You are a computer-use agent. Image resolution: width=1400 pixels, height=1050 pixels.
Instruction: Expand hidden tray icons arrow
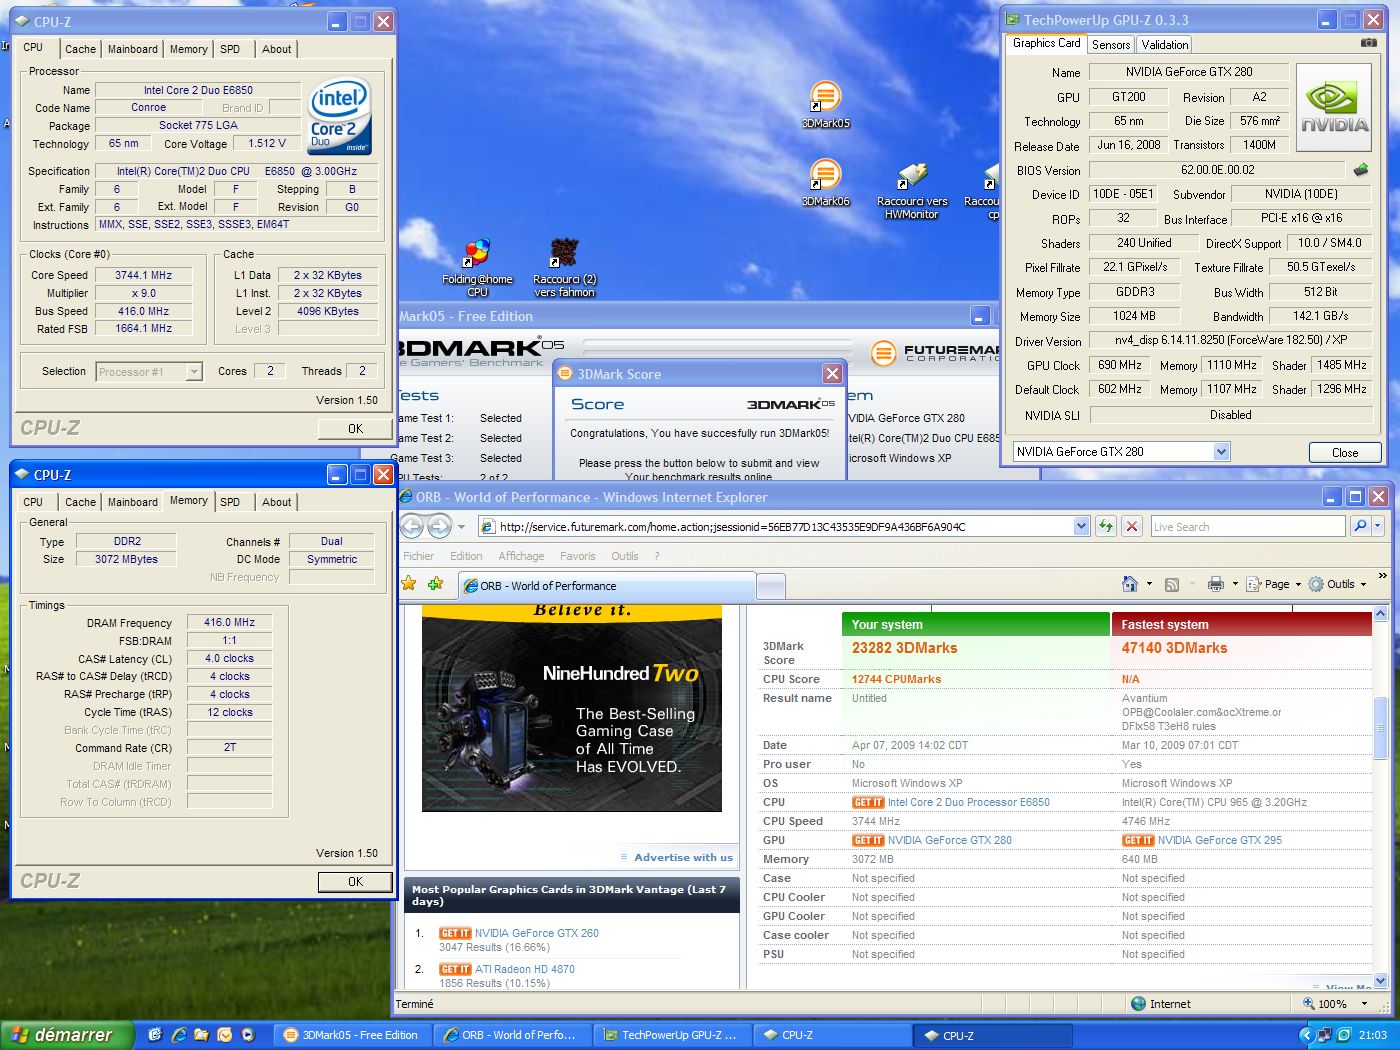(1306, 1035)
